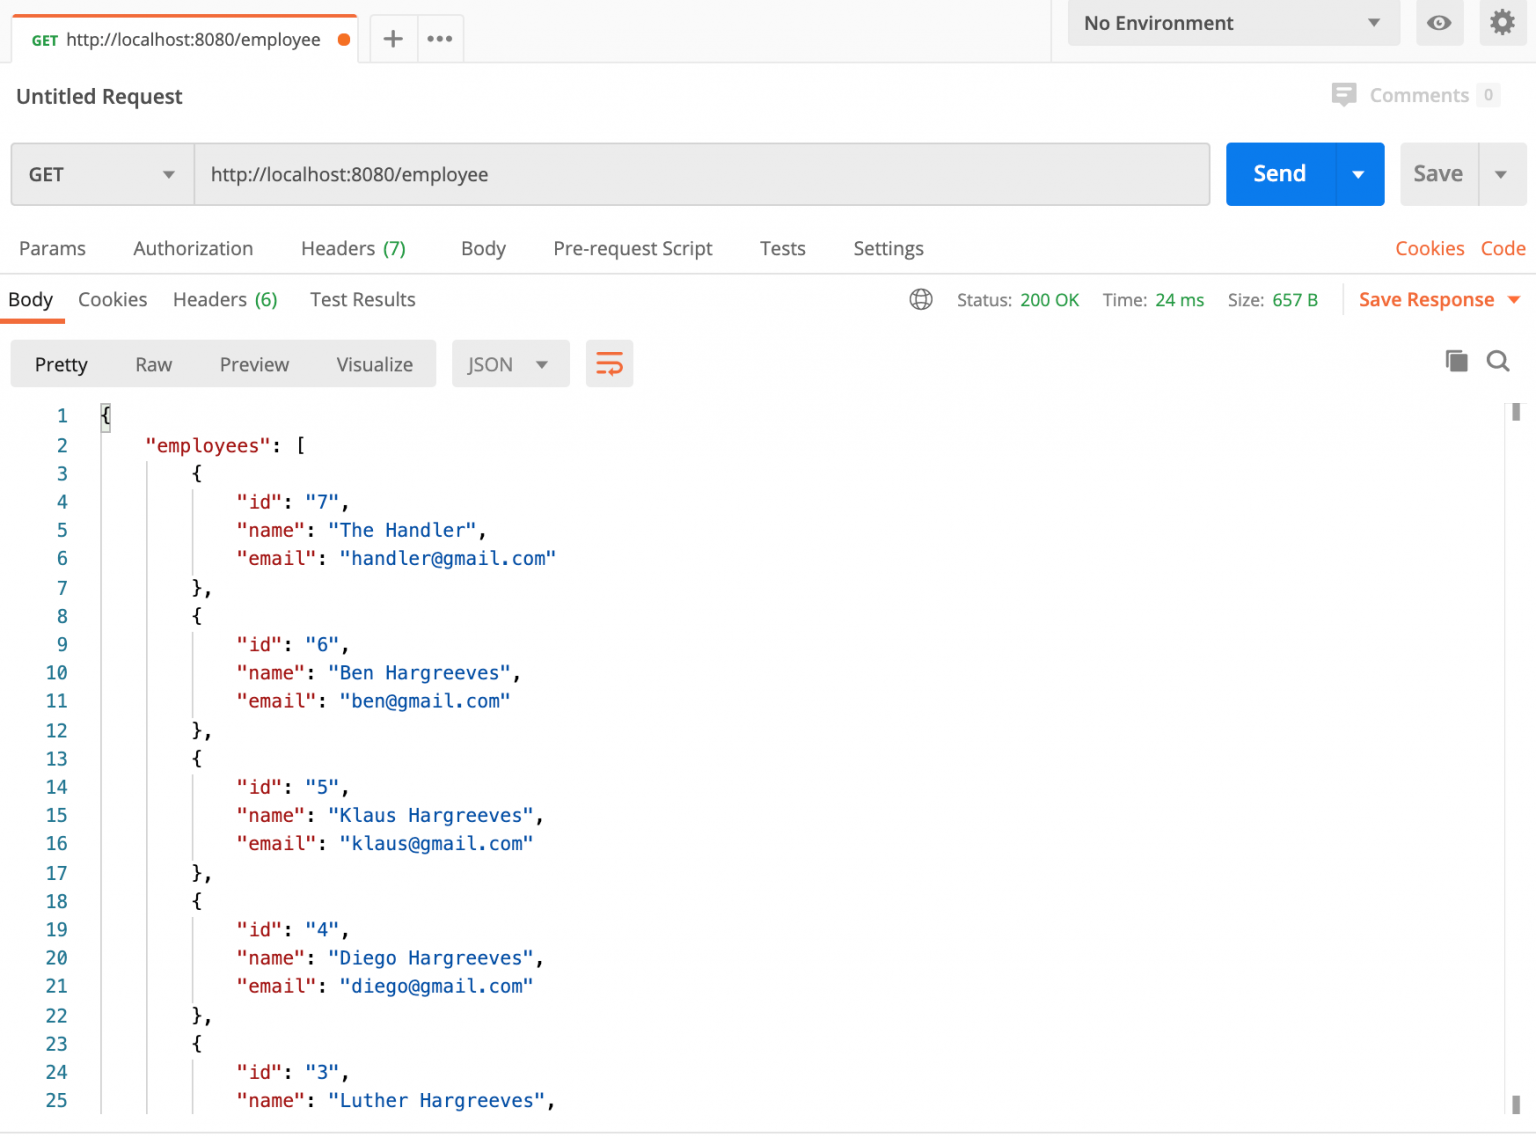Click the "klaus@gmail.com" email value
This screenshot has width=1536, height=1137.
[x=436, y=844]
